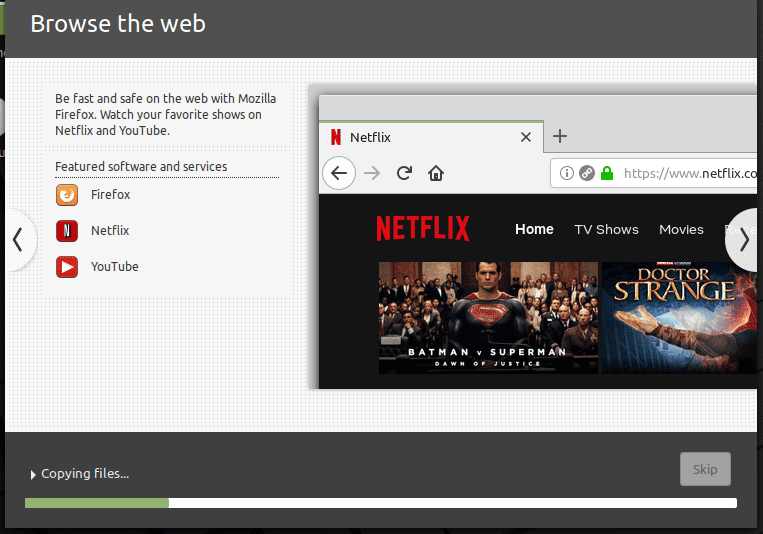Select the Netflix tab title
This screenshot has width=763, height=534.
[x=370, y=137]
